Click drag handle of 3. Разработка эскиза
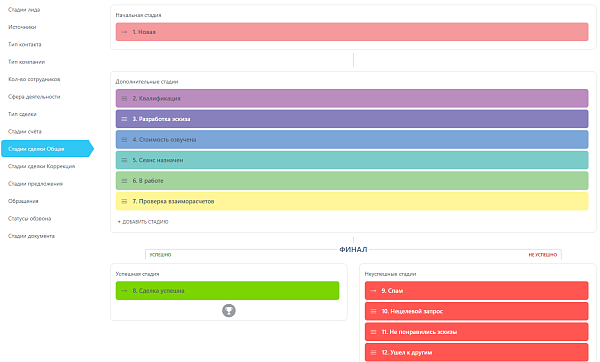Image resolution: width=600 pixels, height=362 pixels. coord(124,119)
